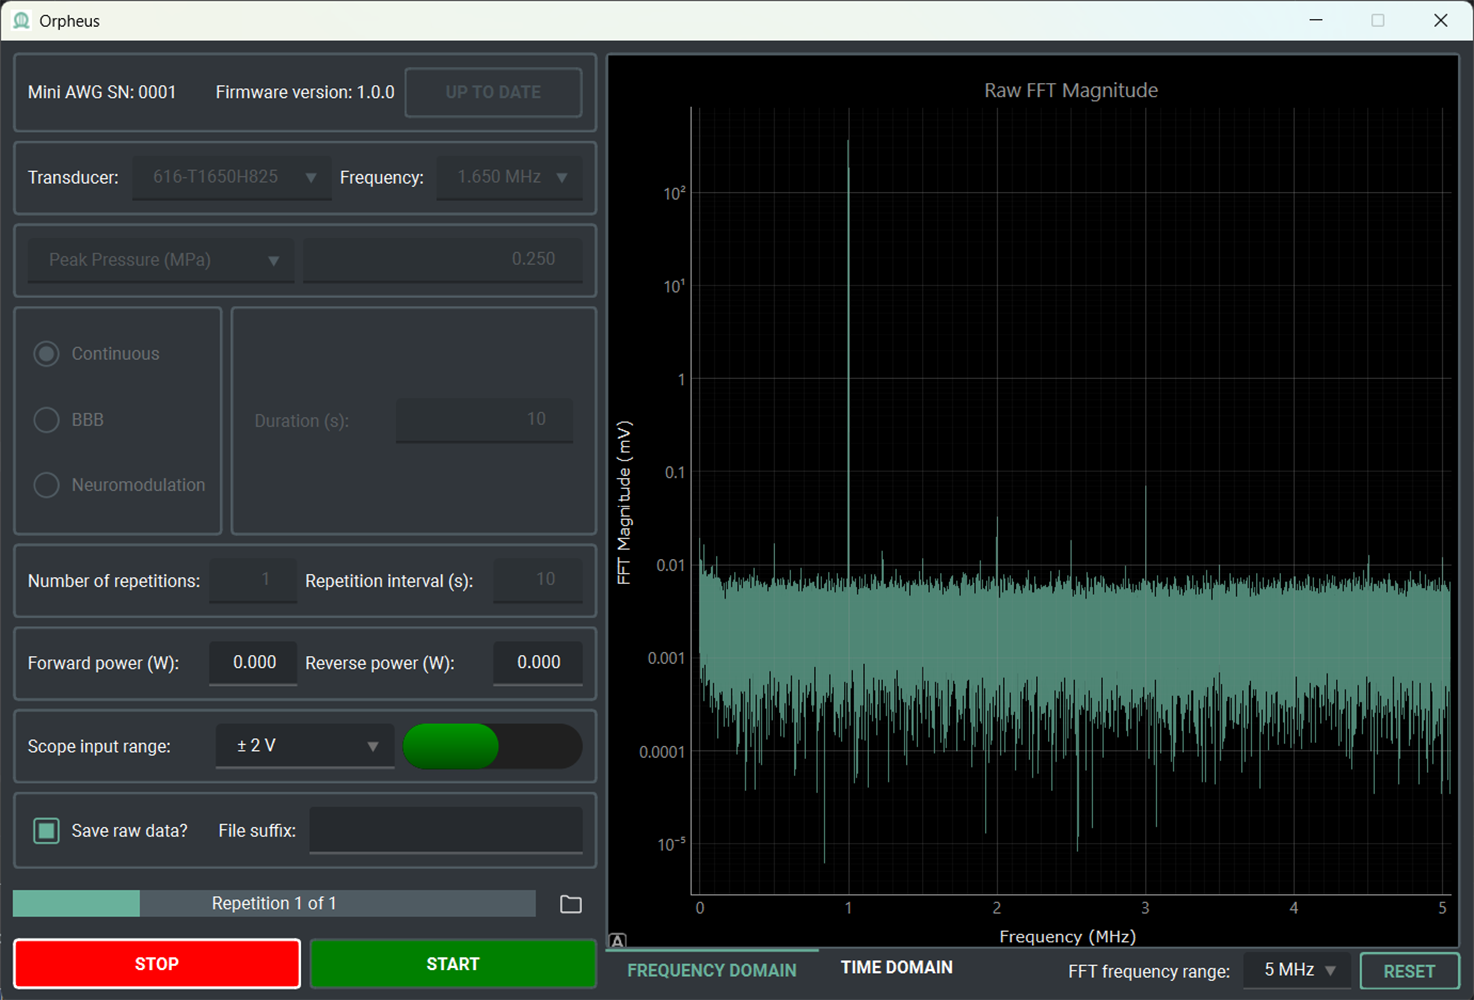This screenshot has height=1000, width=1474.
Task: Select the BBB radio button
Action: (x=47, y=420)
